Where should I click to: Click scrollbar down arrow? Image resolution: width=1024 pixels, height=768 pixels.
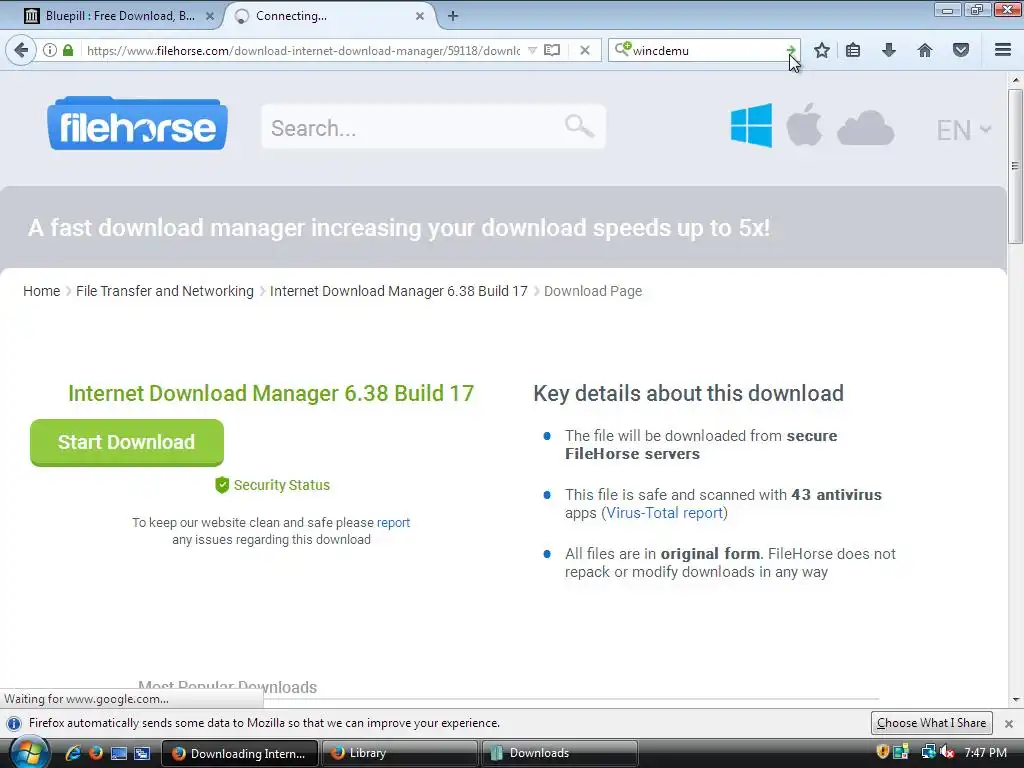click(1015, 699)
